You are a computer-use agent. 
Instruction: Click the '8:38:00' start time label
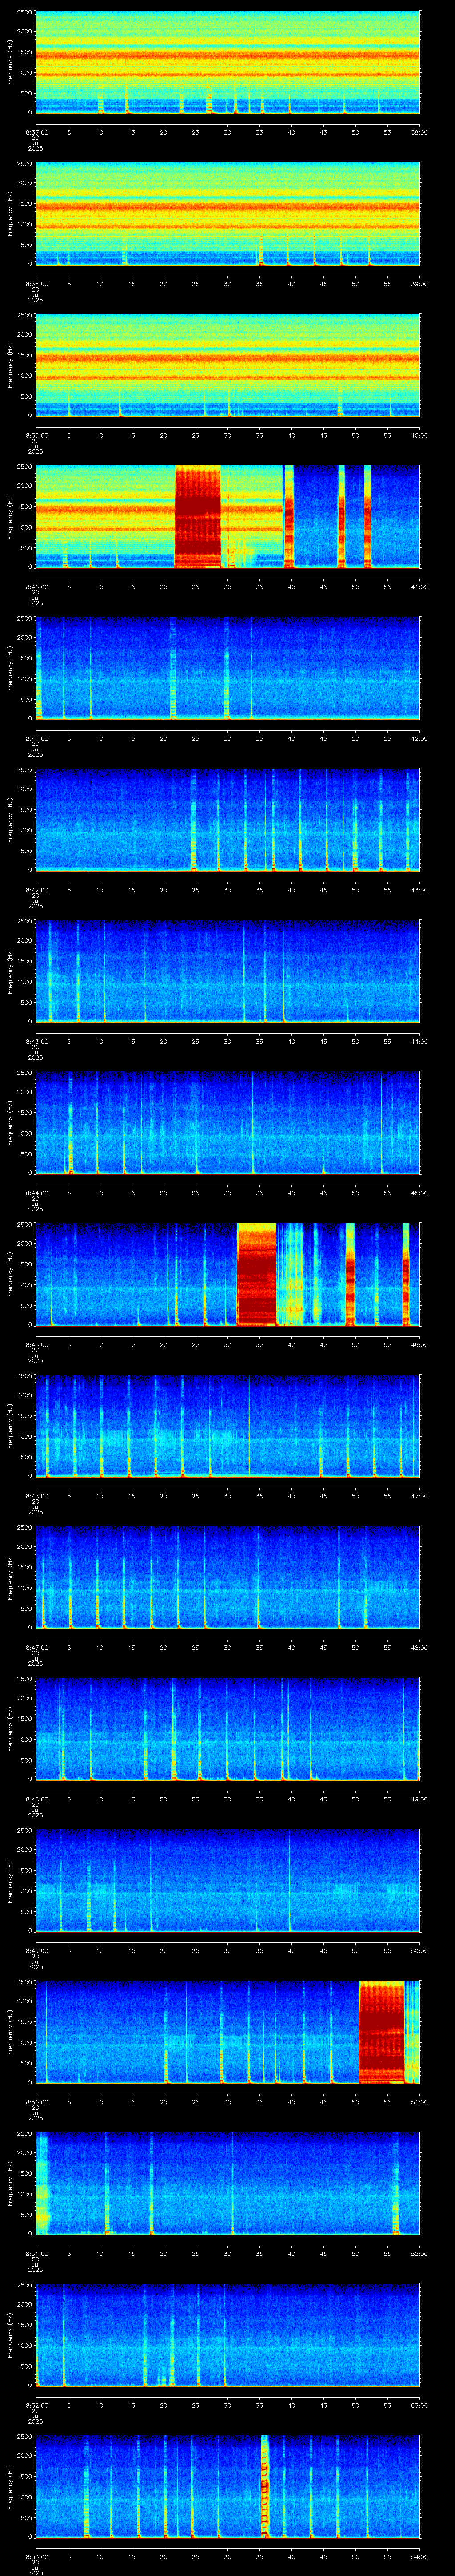pos(36,284)
